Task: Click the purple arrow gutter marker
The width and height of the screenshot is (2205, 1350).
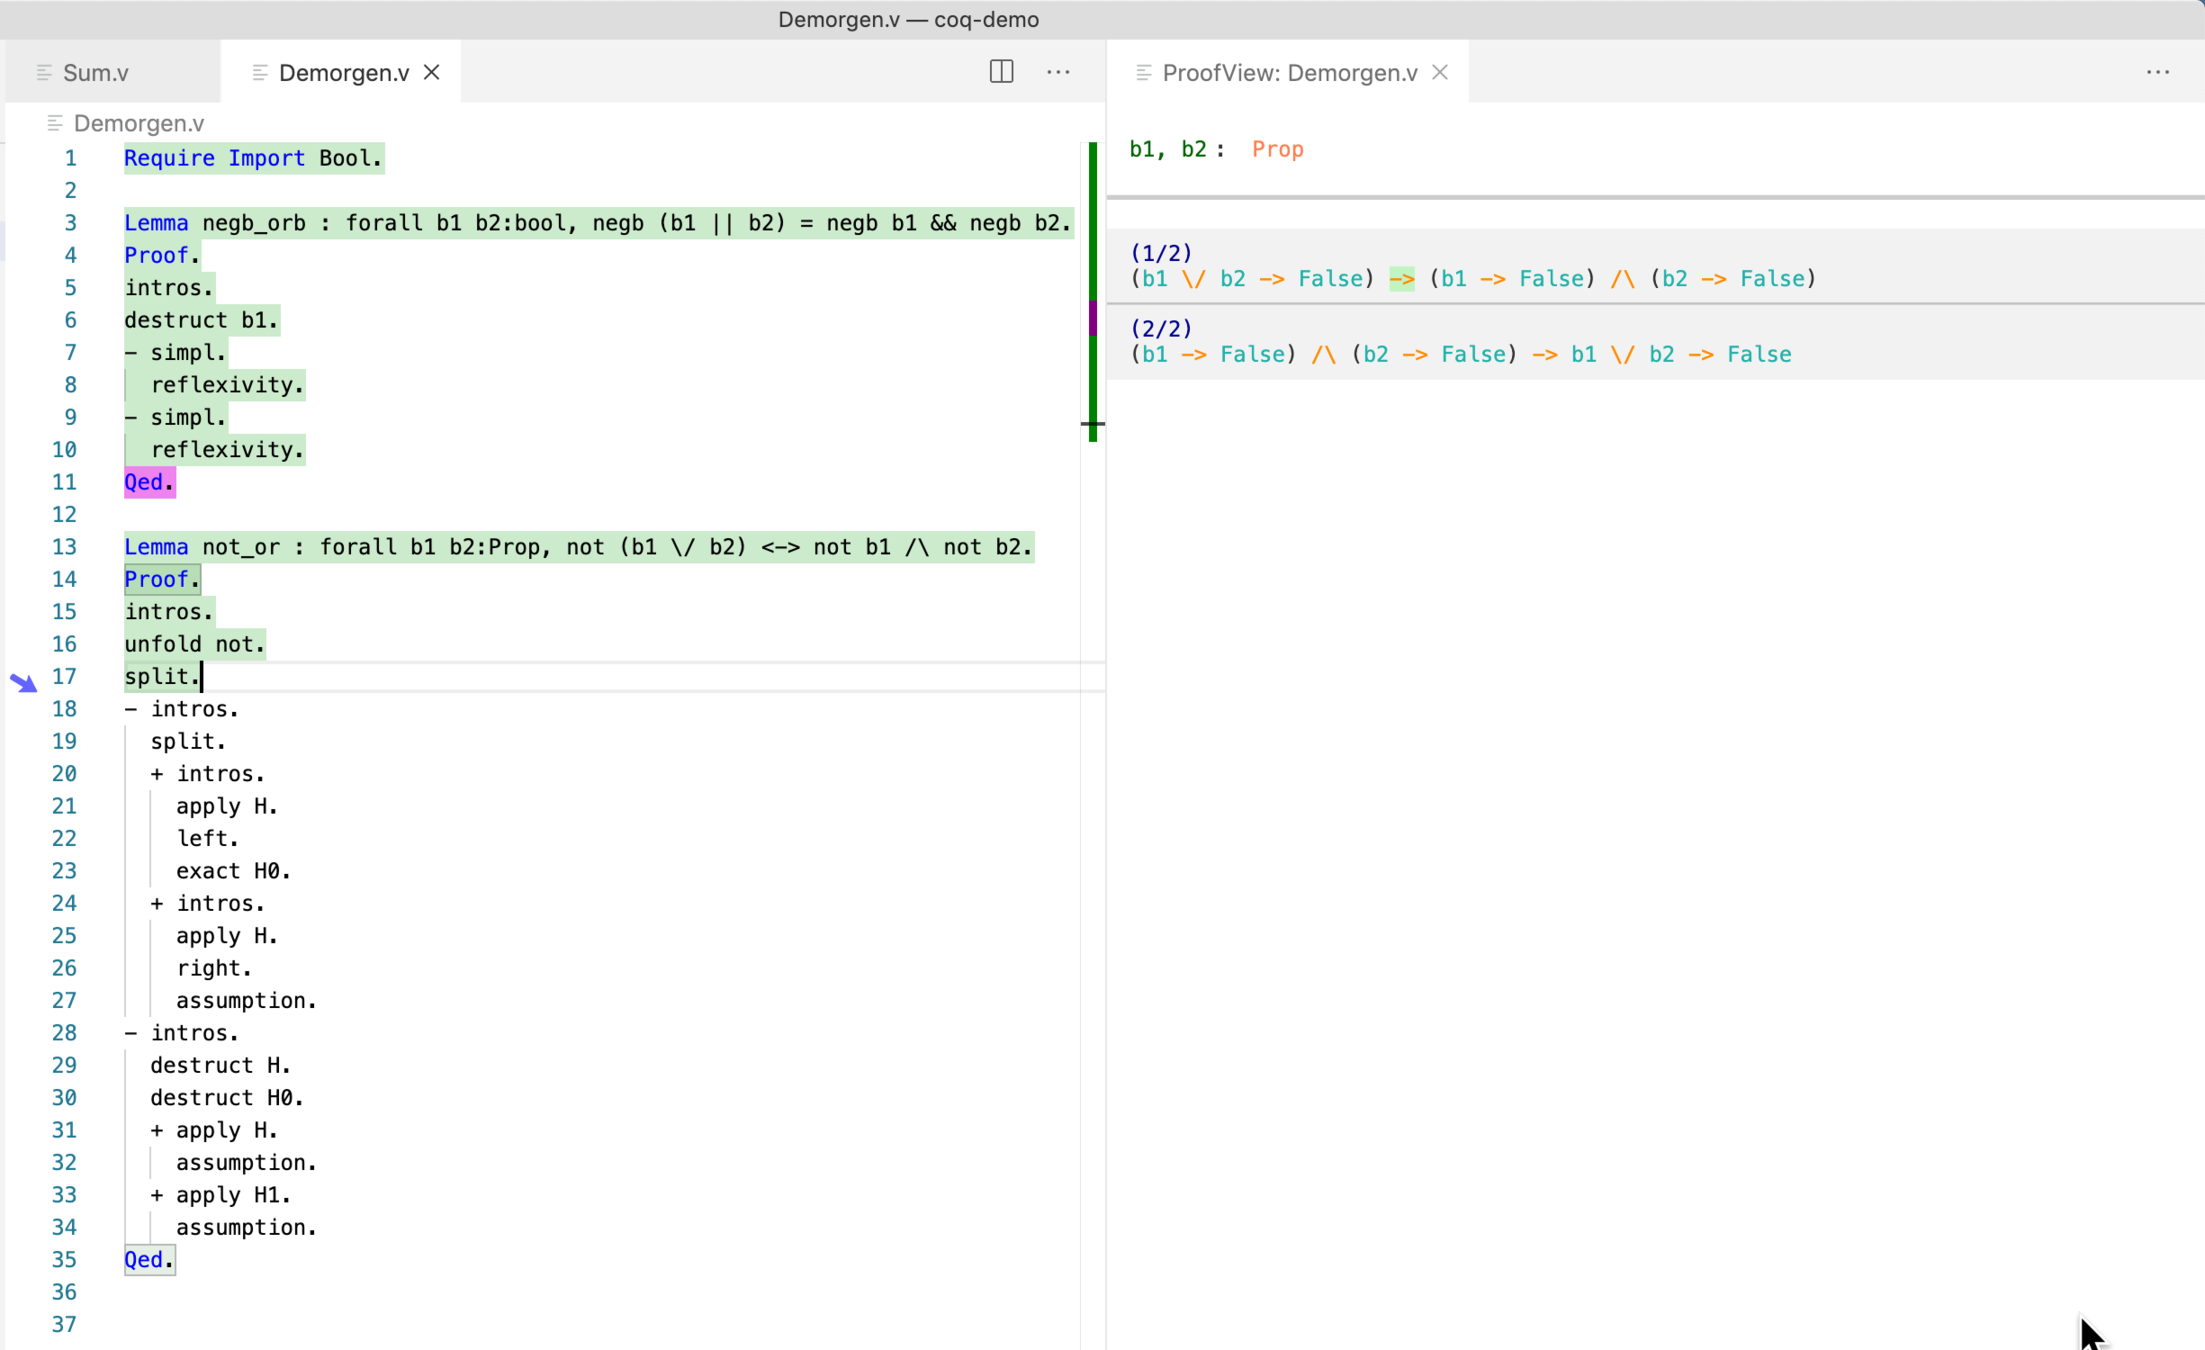Action: pyautogui.click(x=23, y=682)
